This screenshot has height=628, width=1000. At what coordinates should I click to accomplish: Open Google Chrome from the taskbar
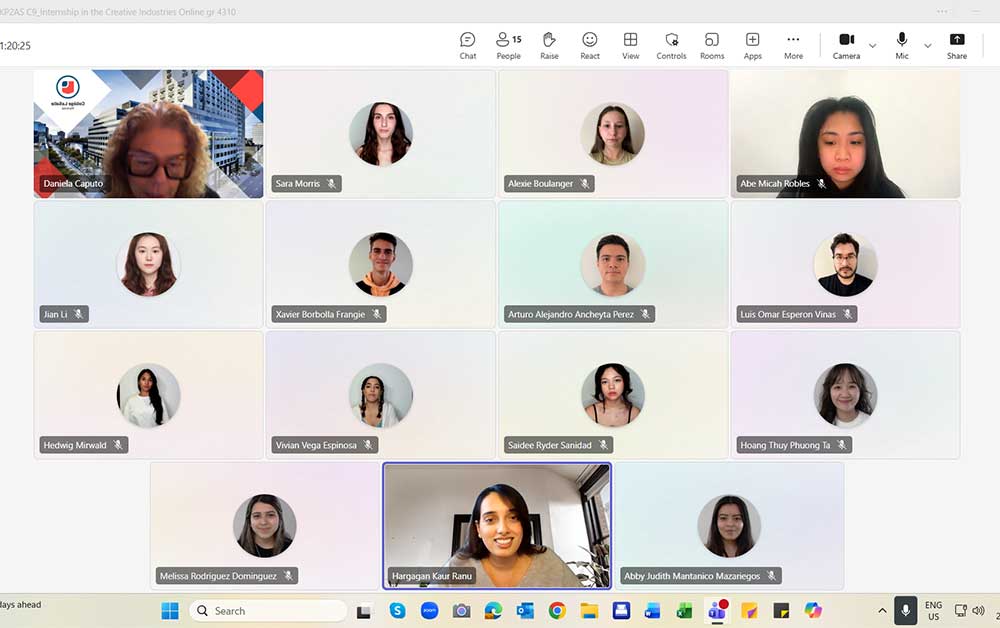click(x=557, y=611)
